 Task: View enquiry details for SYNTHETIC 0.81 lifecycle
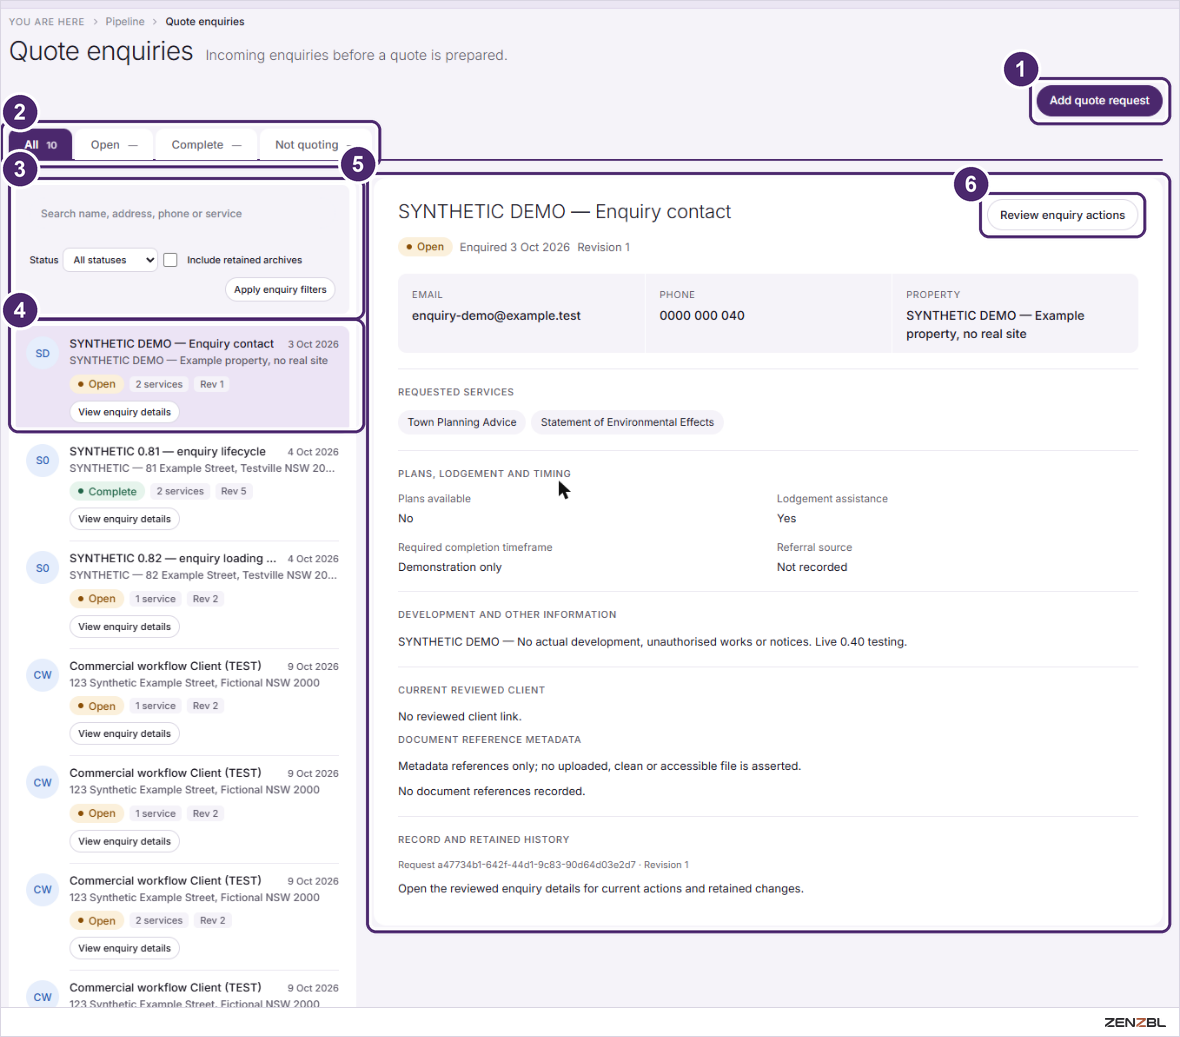pos(125,519)
